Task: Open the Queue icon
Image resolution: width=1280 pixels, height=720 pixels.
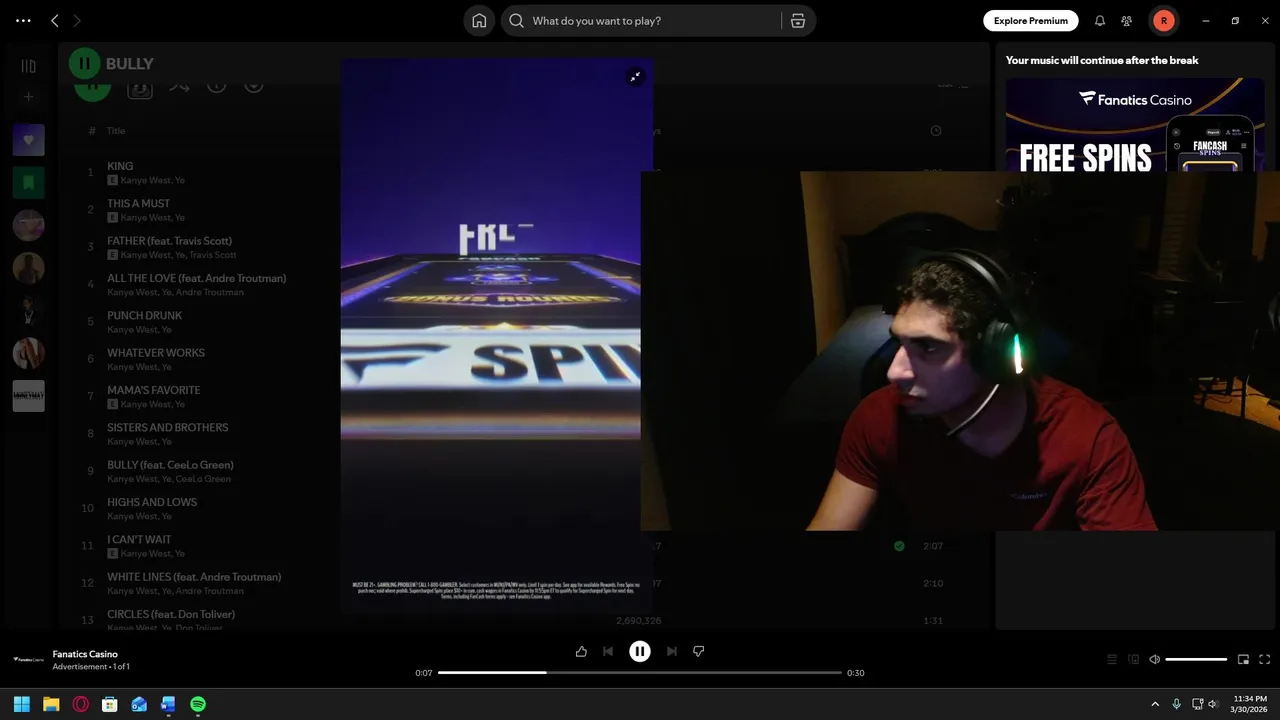Action: pos(1111,659)
